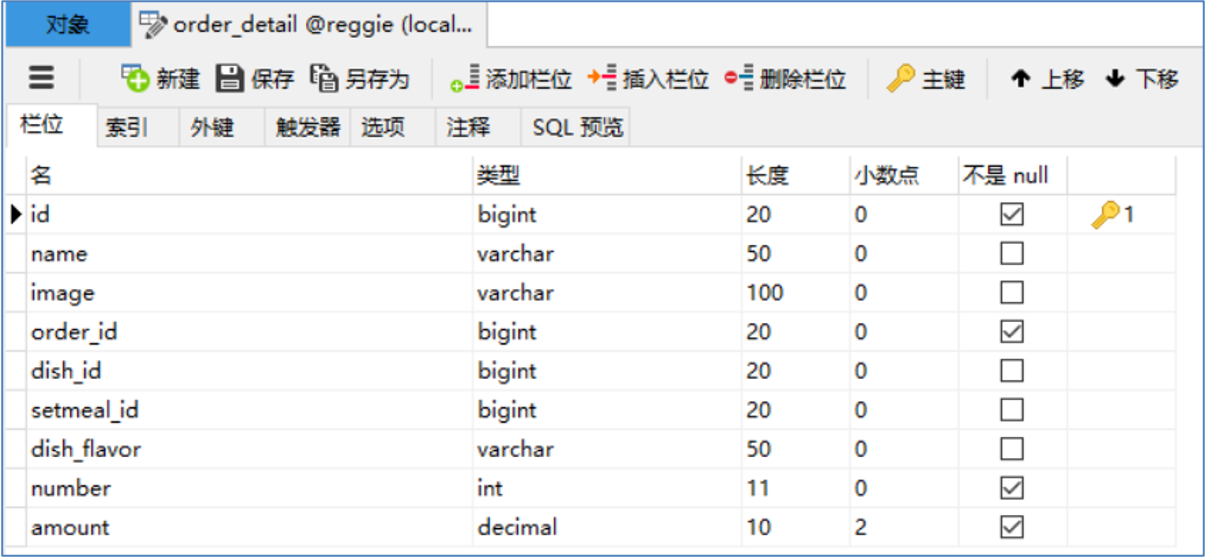Toggle not null checkbox for number

pos(1012,487)
